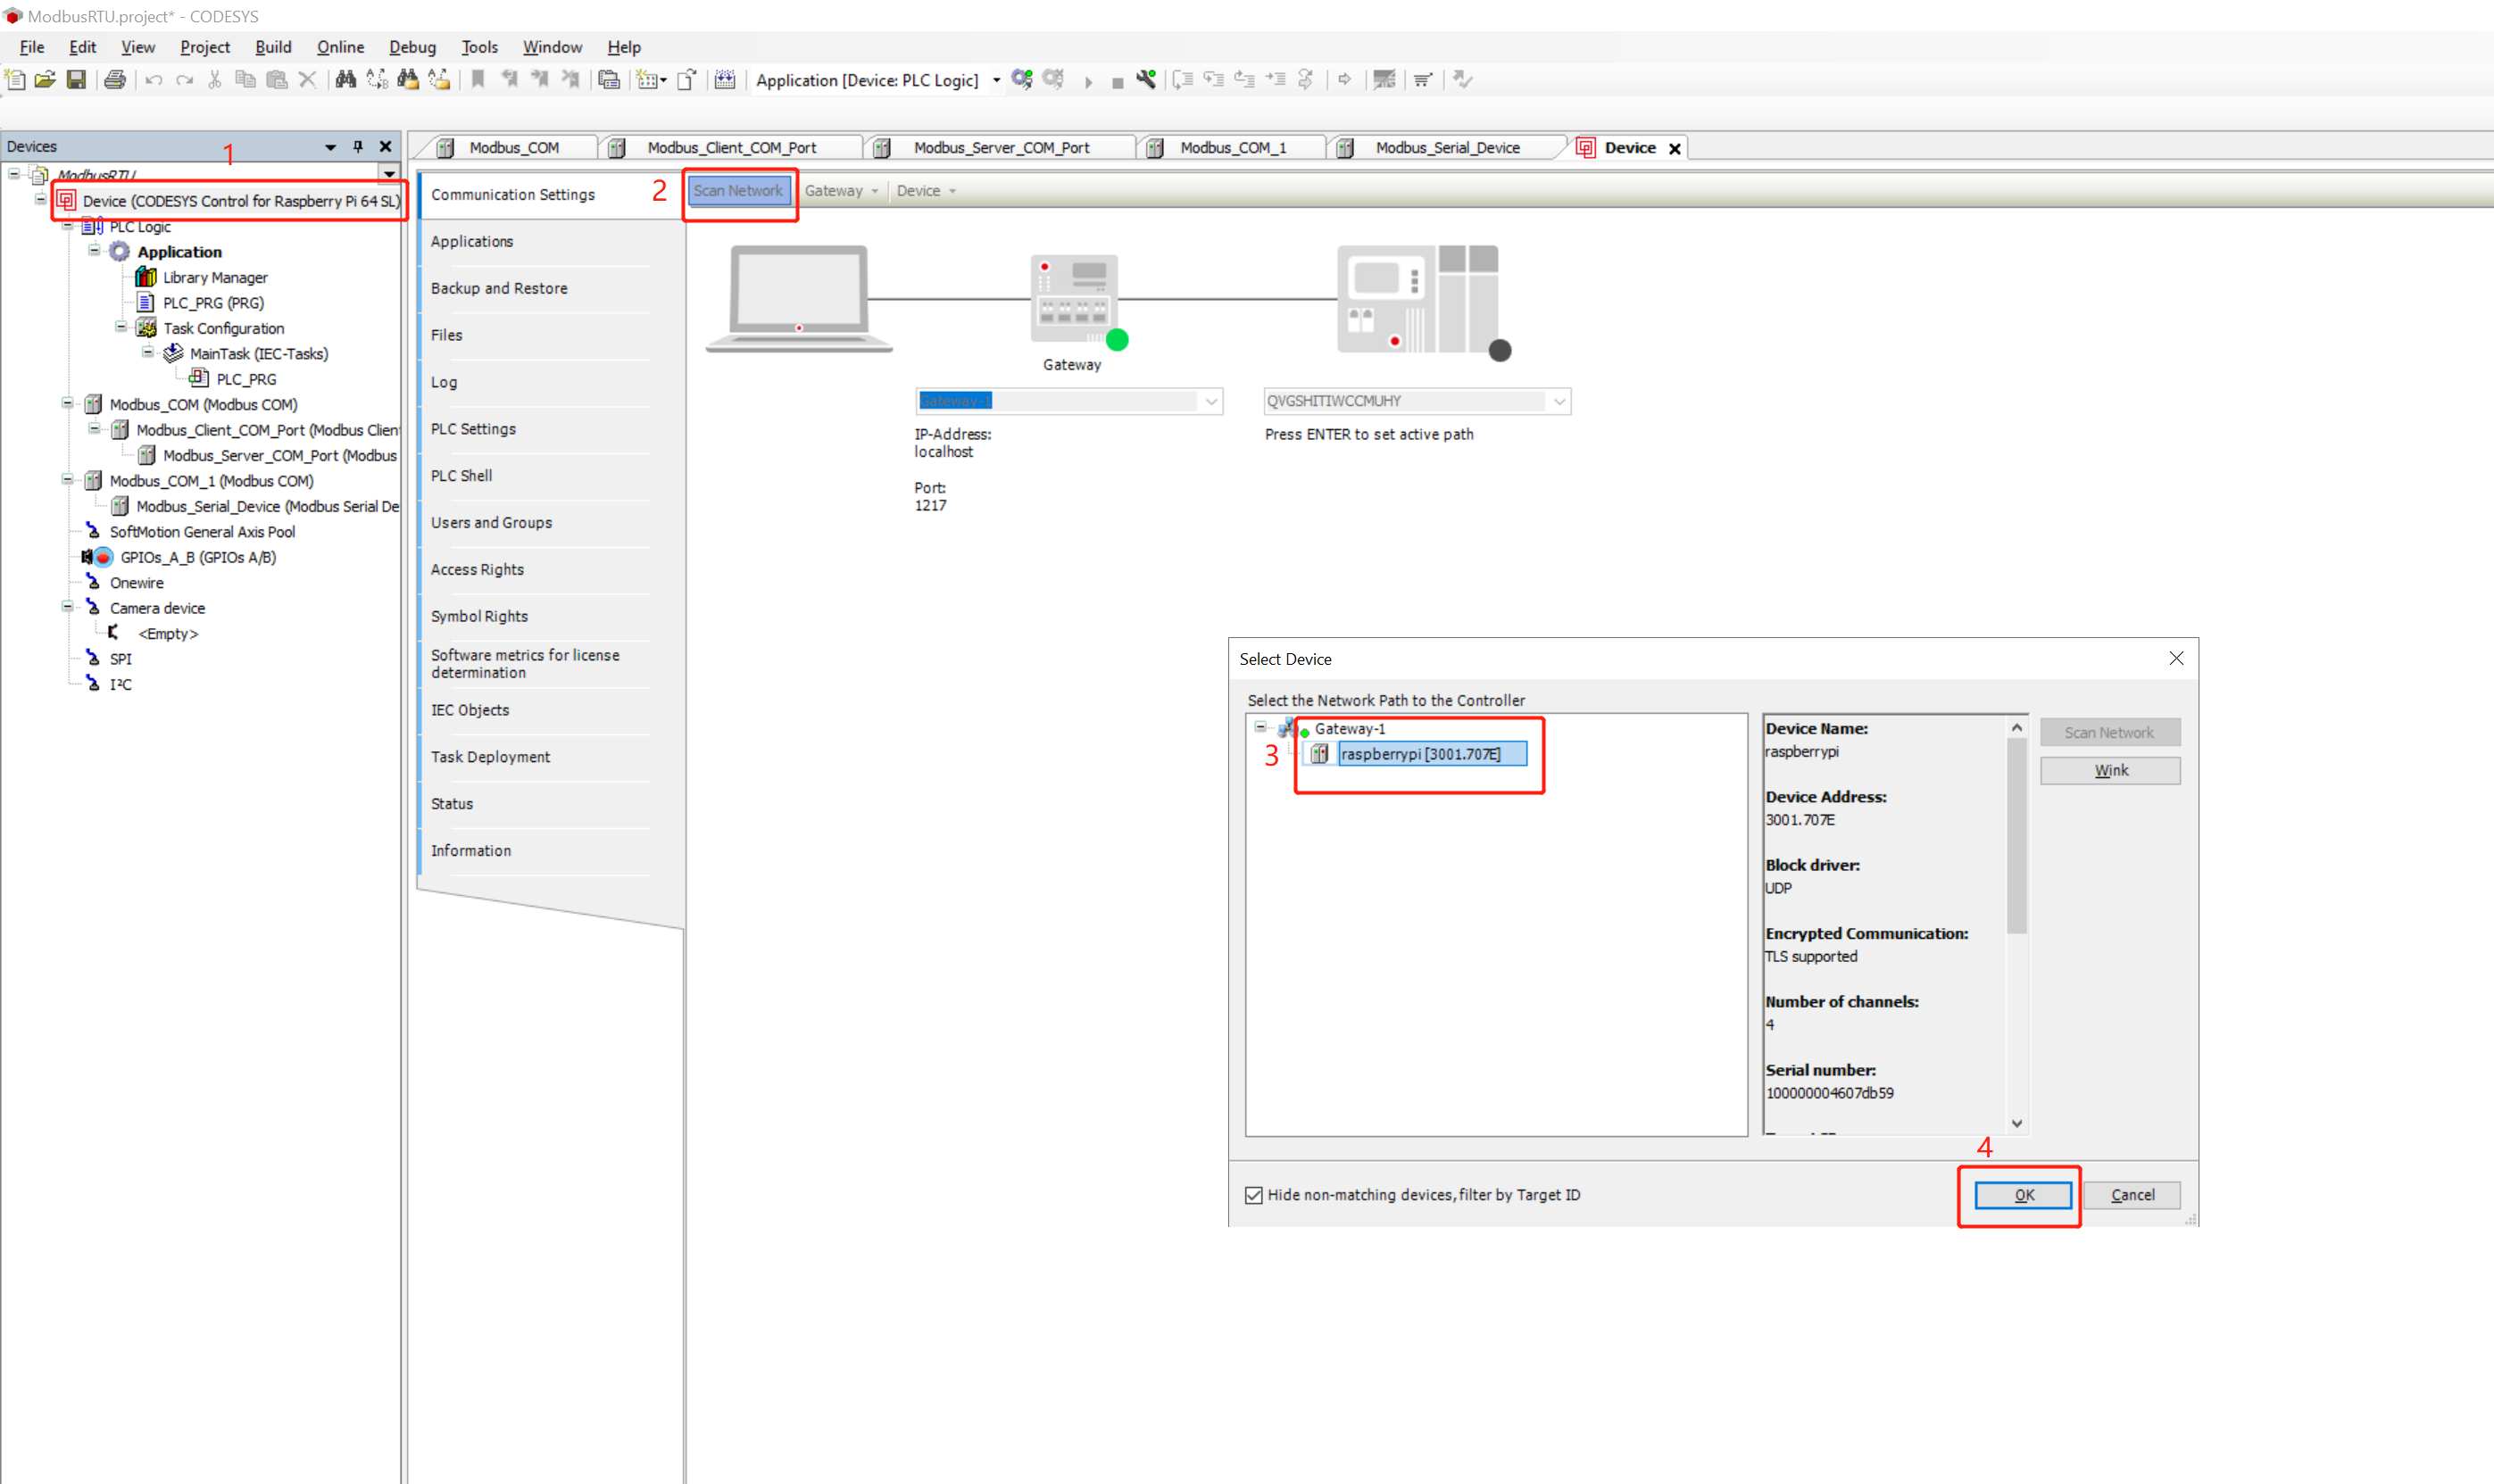This screenshot has width=2494, height=1484.
Task: Click the laptop computer image
Action: [799, 300]
